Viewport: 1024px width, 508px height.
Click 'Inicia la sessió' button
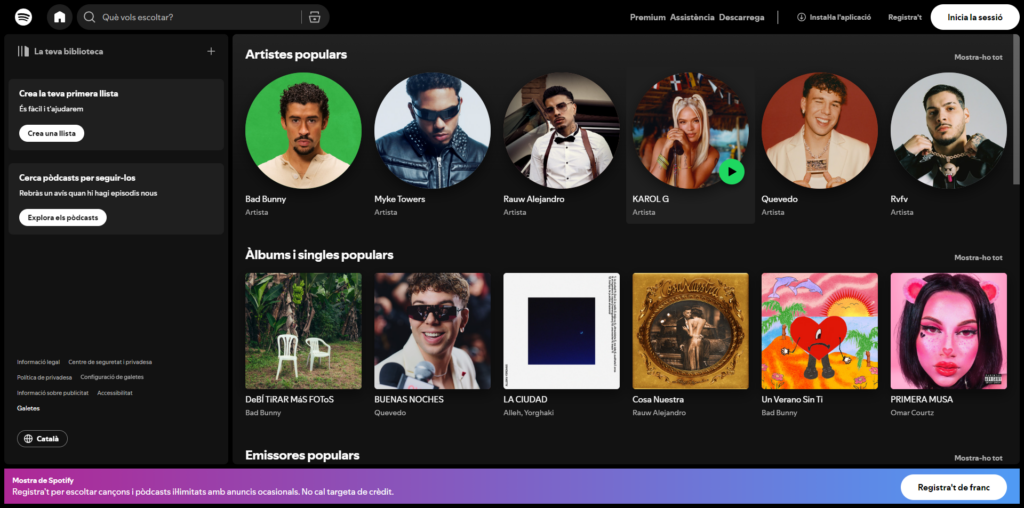974,18
